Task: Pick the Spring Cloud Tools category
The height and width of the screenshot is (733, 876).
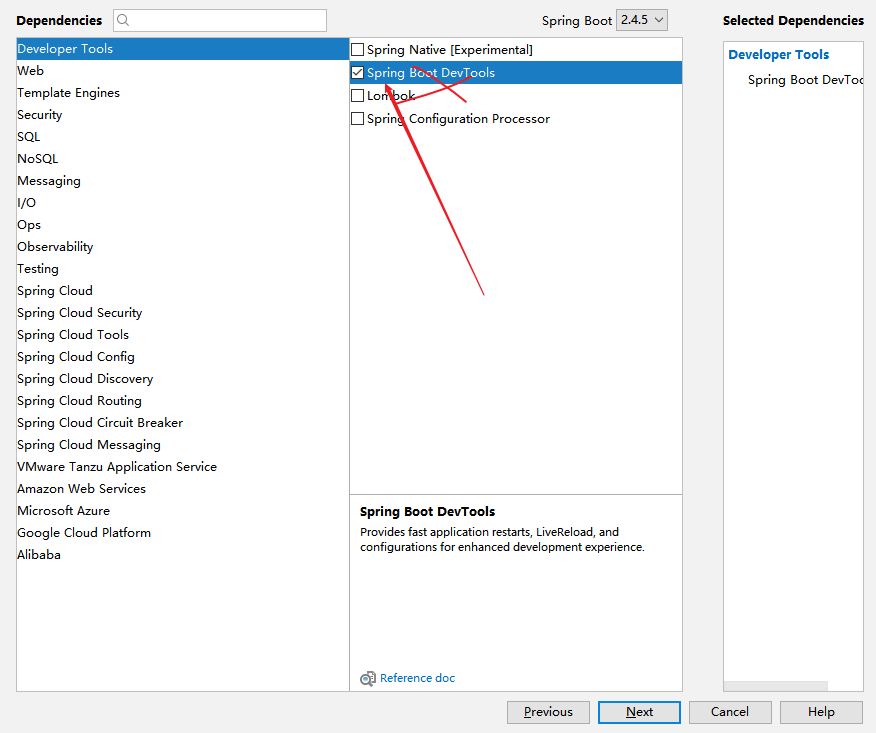Action: point(183,335)
